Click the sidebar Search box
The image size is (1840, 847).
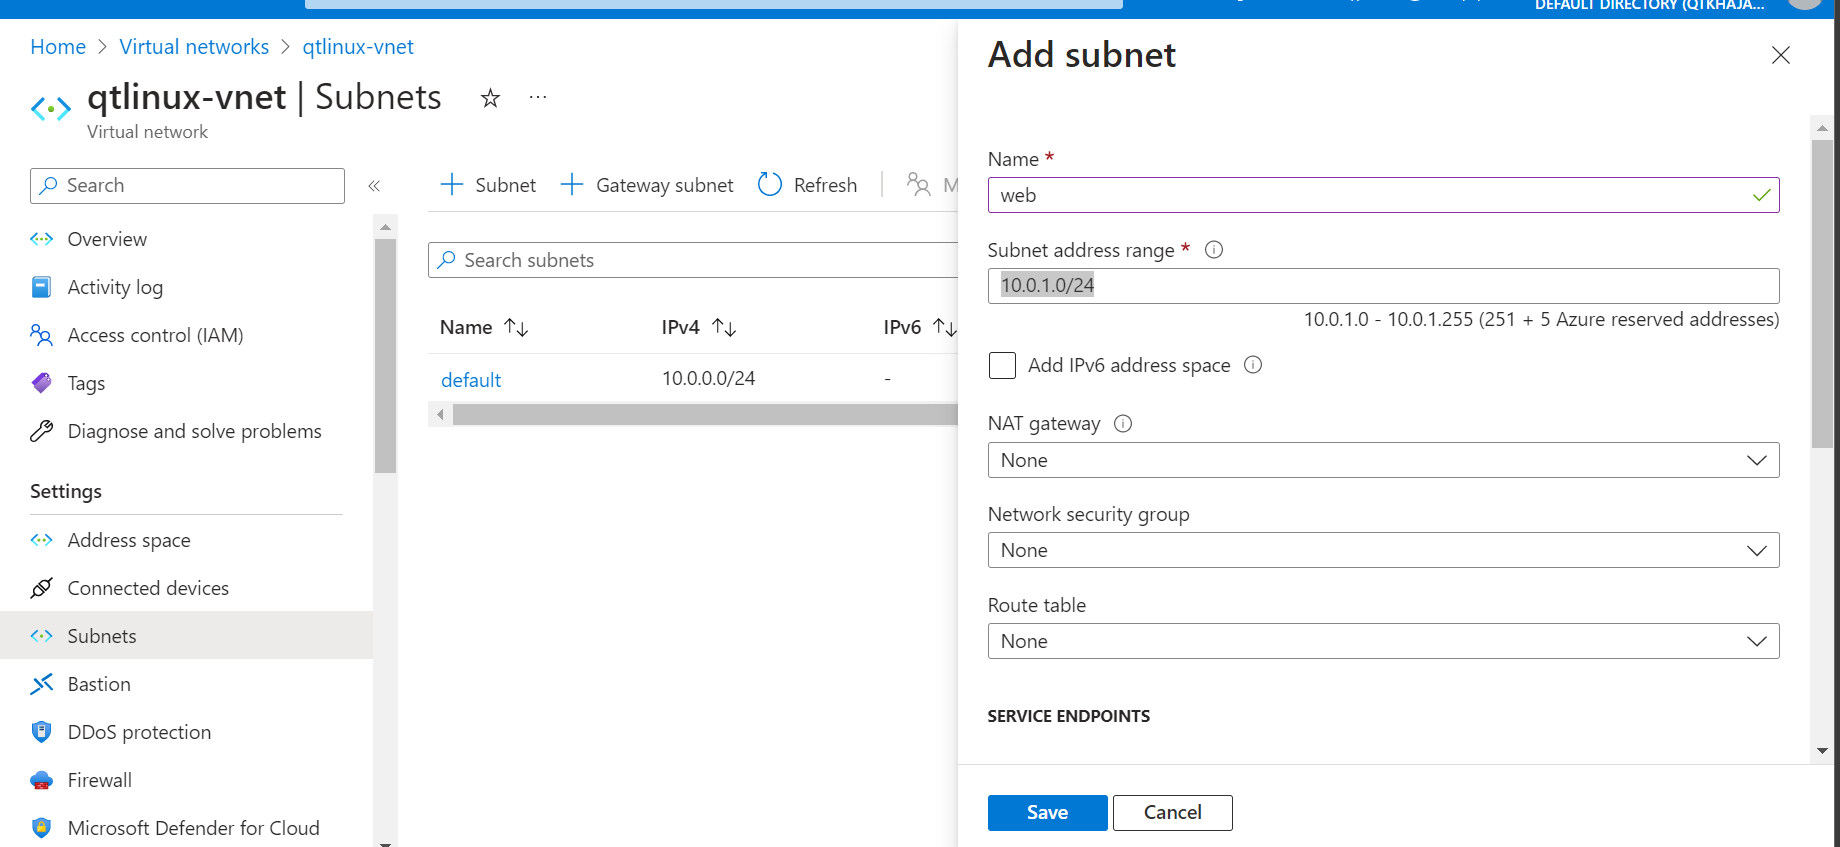[187, 186]
